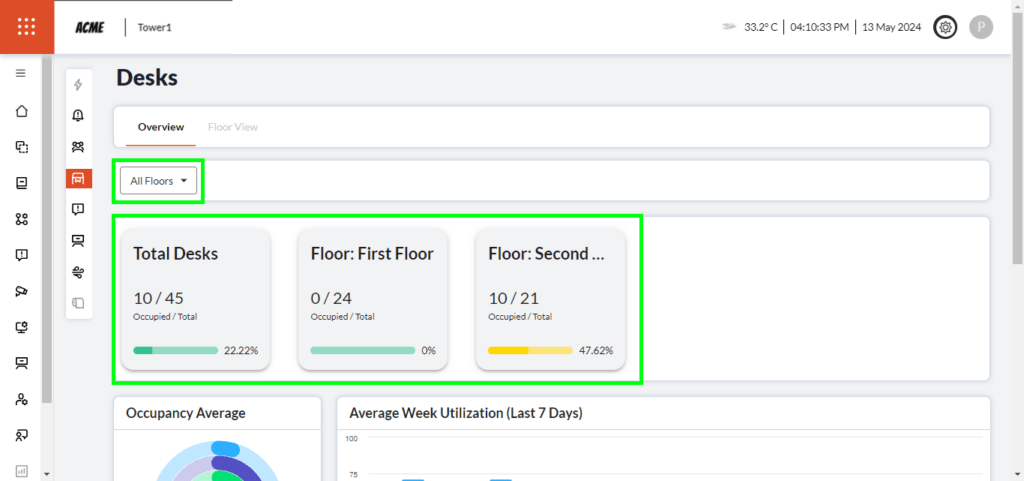Screen dimensions: 1024x481
Task: Select the highlighted Desks icon
Action: [x=78, y=178]
